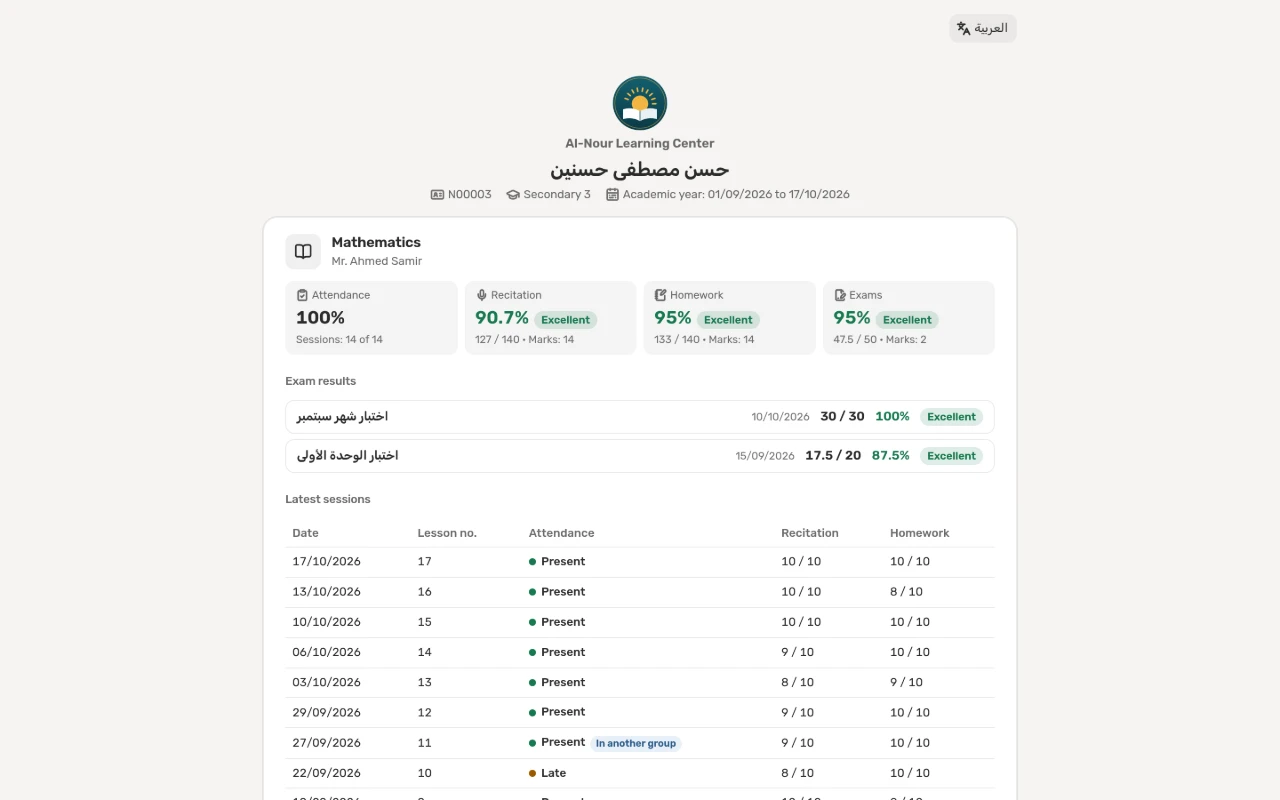This screenshot has width=1280, height=800.
Task: Click the Date column header
Action: [305, 533]
